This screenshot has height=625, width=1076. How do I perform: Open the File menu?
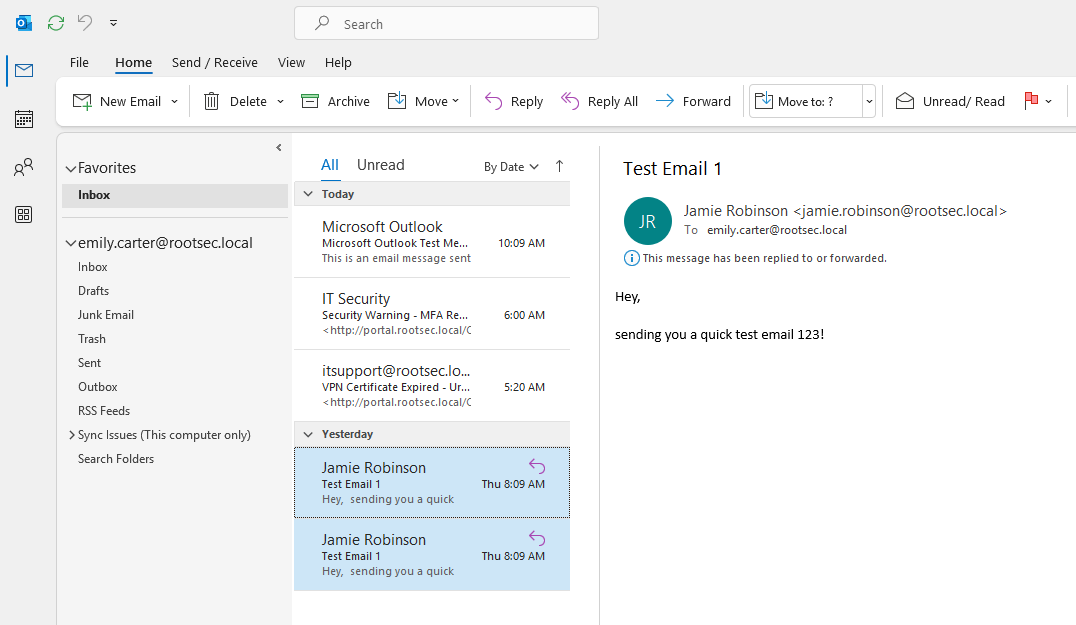[x=79, y=62]
